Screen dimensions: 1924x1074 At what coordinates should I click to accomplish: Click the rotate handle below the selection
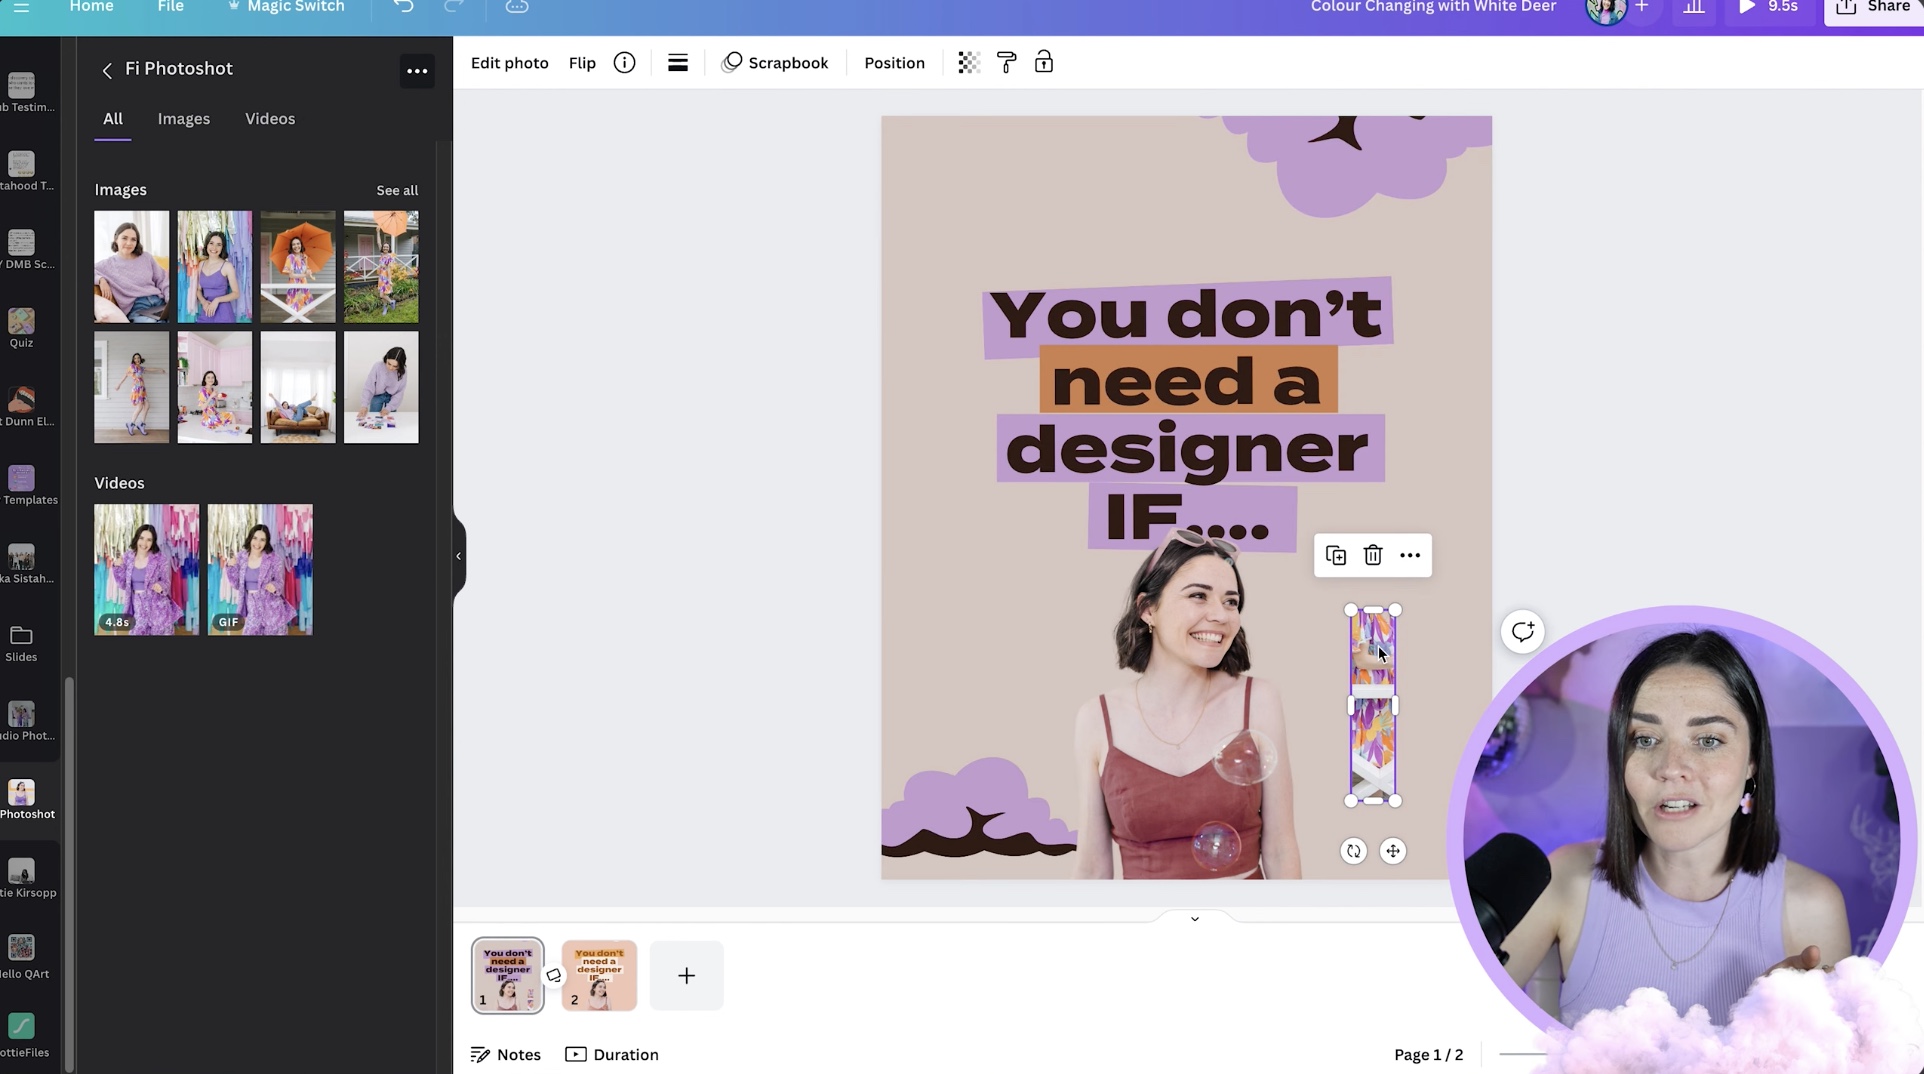click(x=1353, y=851)
